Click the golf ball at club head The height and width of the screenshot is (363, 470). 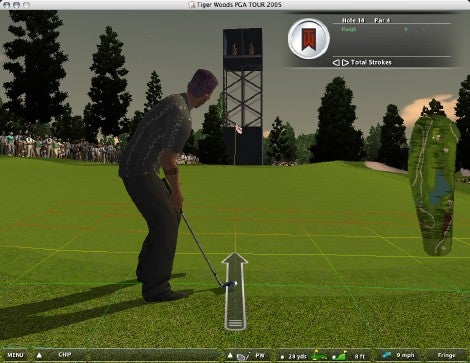coord(234,284)
